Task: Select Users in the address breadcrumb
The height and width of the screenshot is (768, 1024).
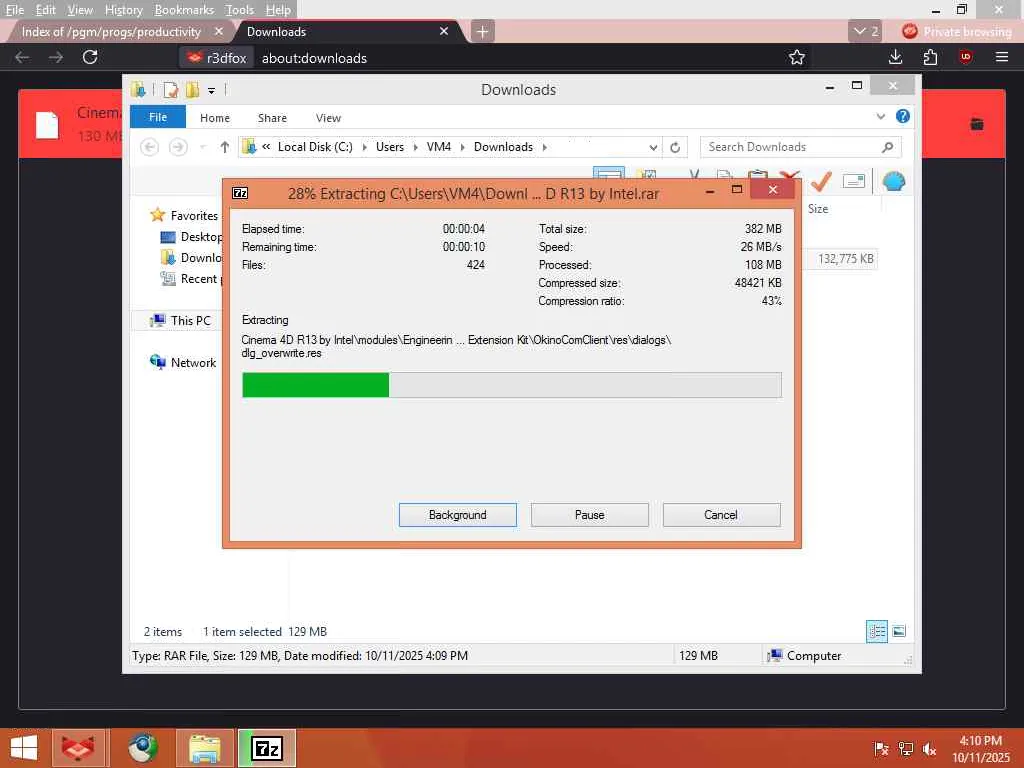Action: (390, 147)
